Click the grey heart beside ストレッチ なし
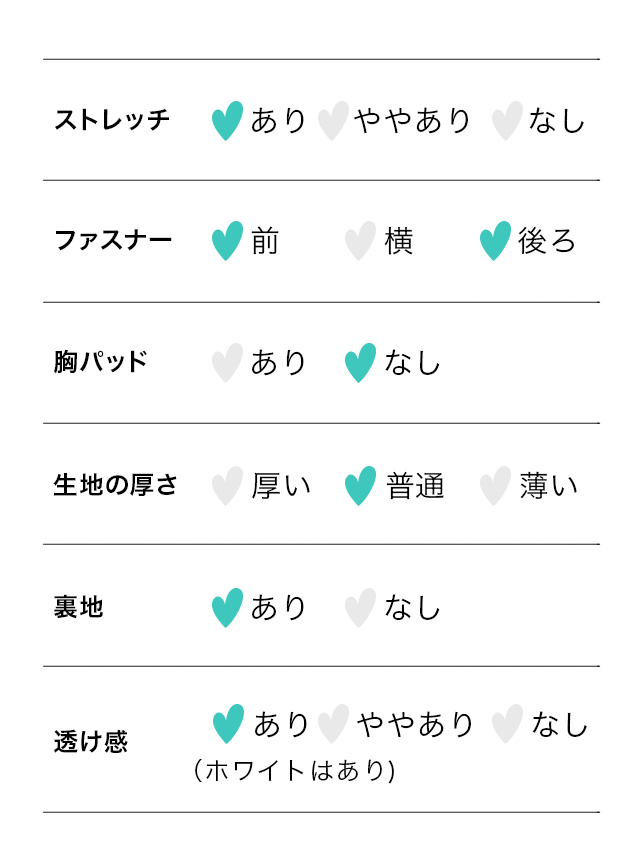This screenshot has width=640, height=854. (x=507, y=121)
